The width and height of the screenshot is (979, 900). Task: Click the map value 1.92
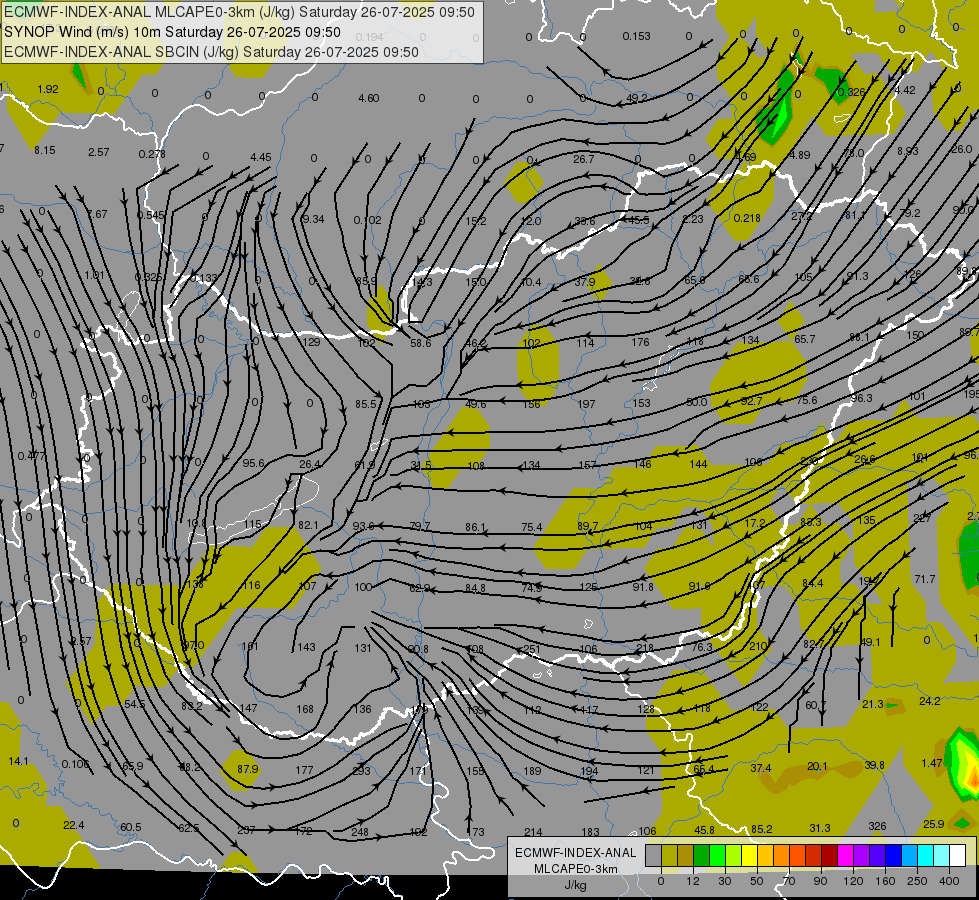point(48,89)
